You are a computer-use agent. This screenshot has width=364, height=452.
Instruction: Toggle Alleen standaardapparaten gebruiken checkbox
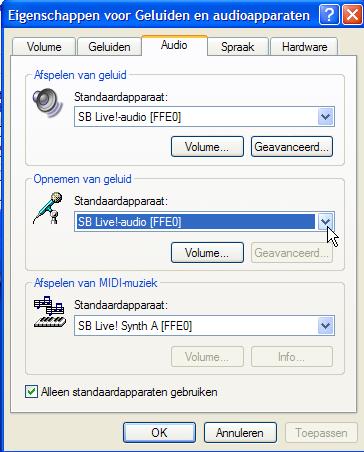pos(31,392)
